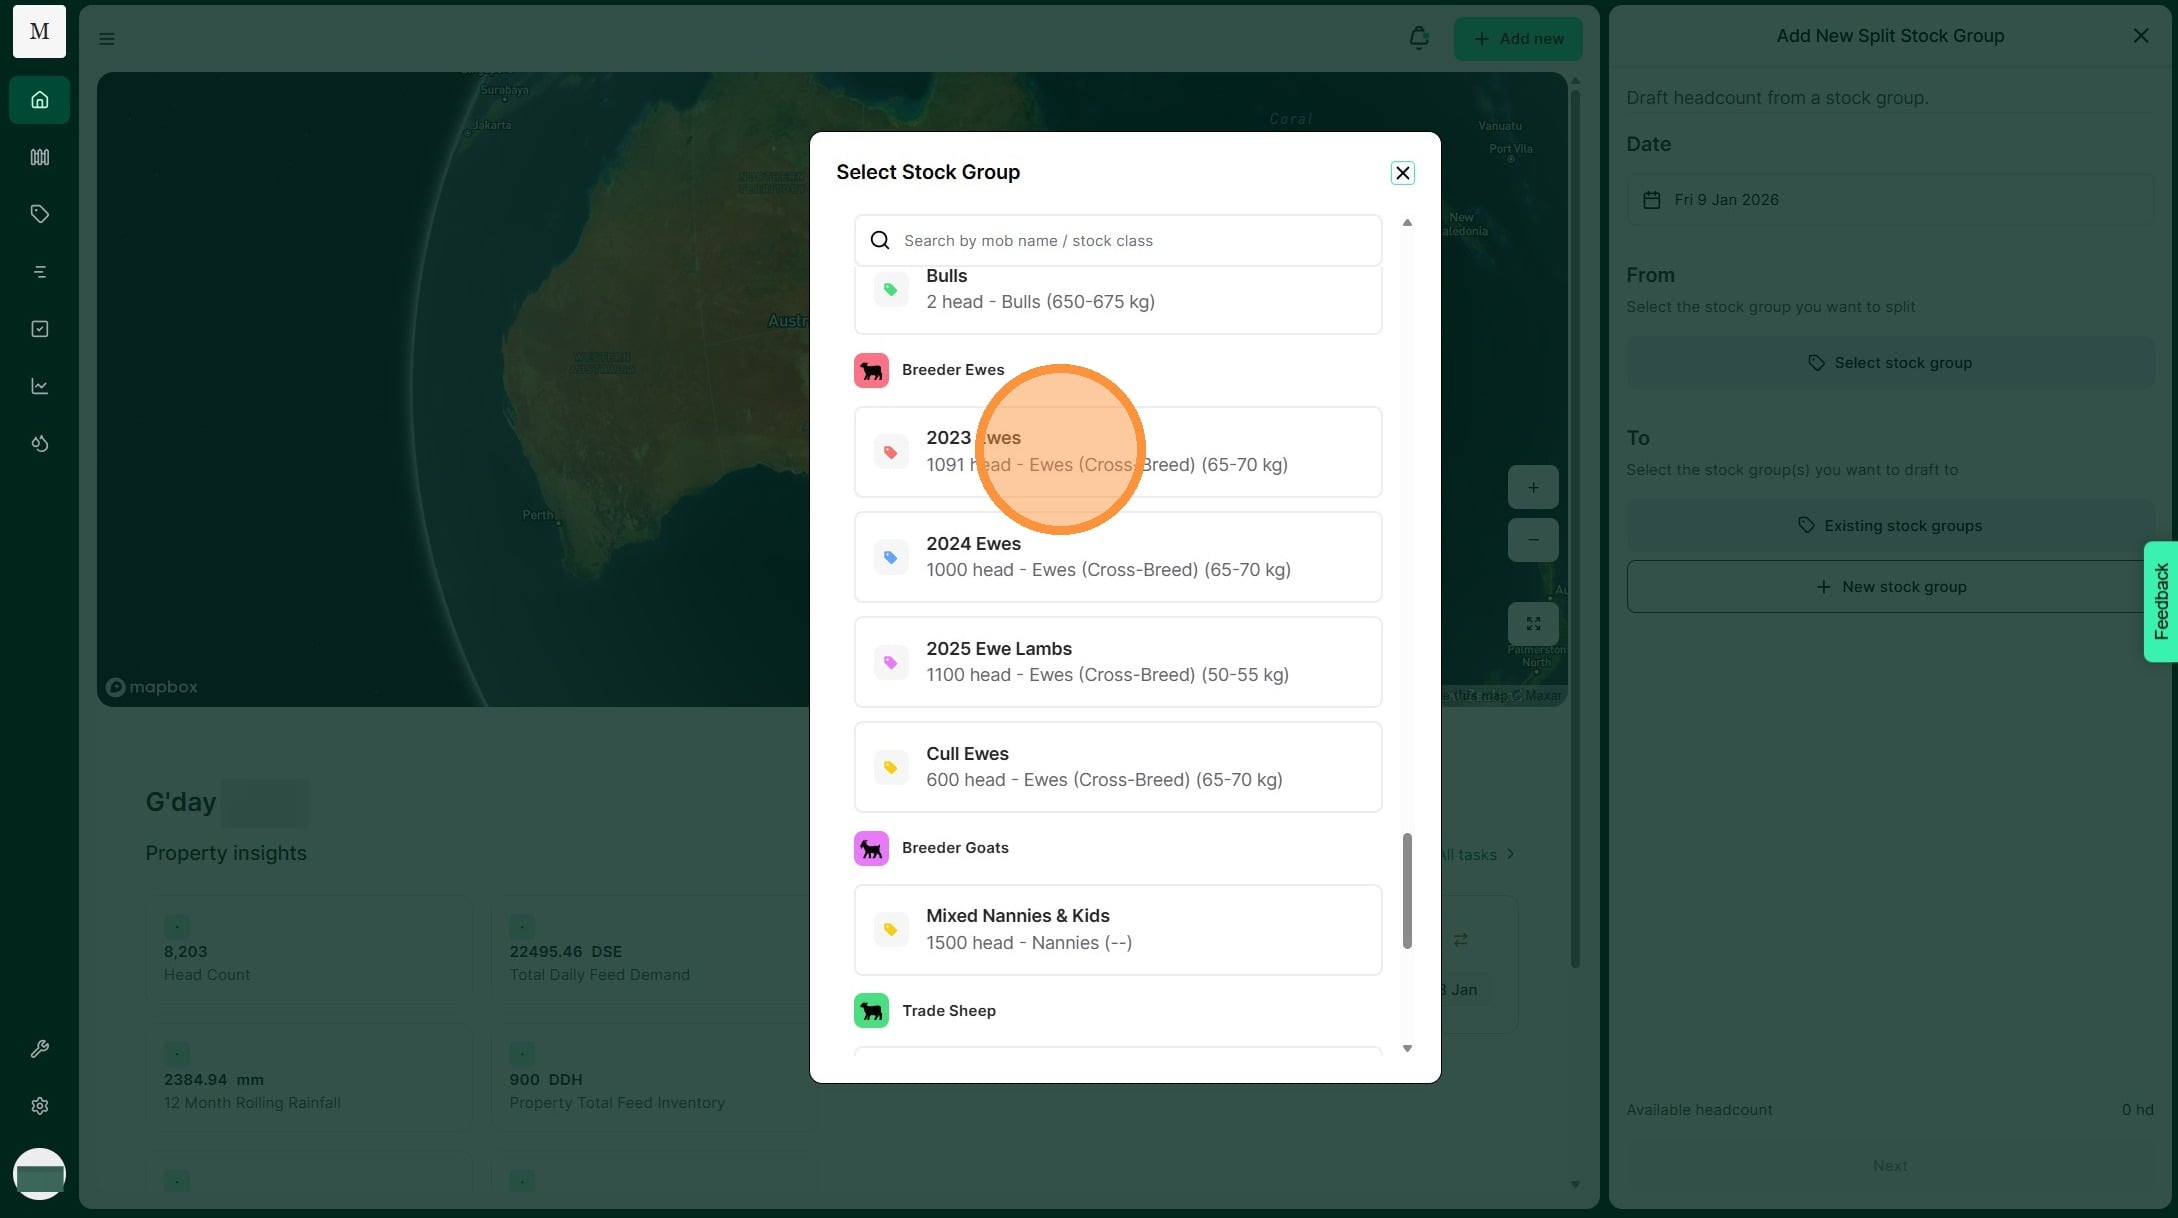Open the paddocks fence sidebar icon
Viewport: 2178px width, 1218px height.
pyautogui.click(x=39, y=157)
